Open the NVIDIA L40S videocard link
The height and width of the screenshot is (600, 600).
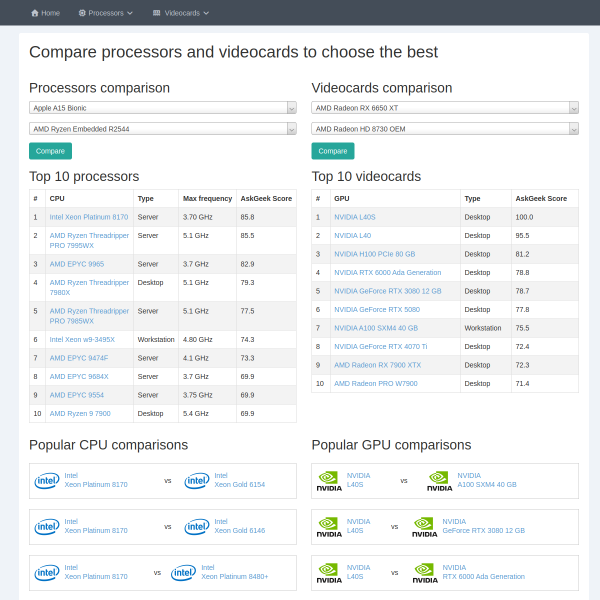coord(355,217)
